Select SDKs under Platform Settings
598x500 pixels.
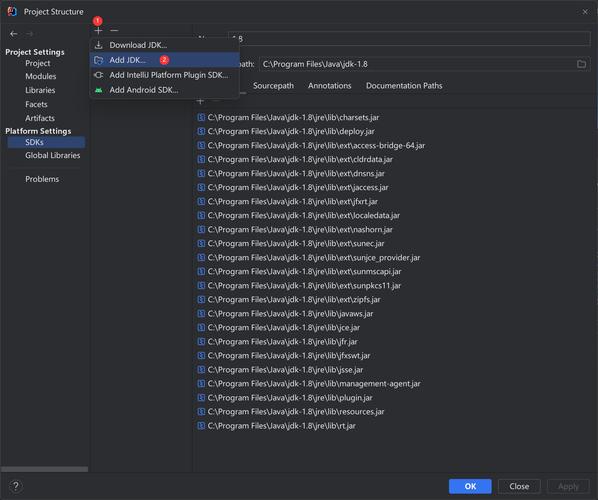[46, 142]
